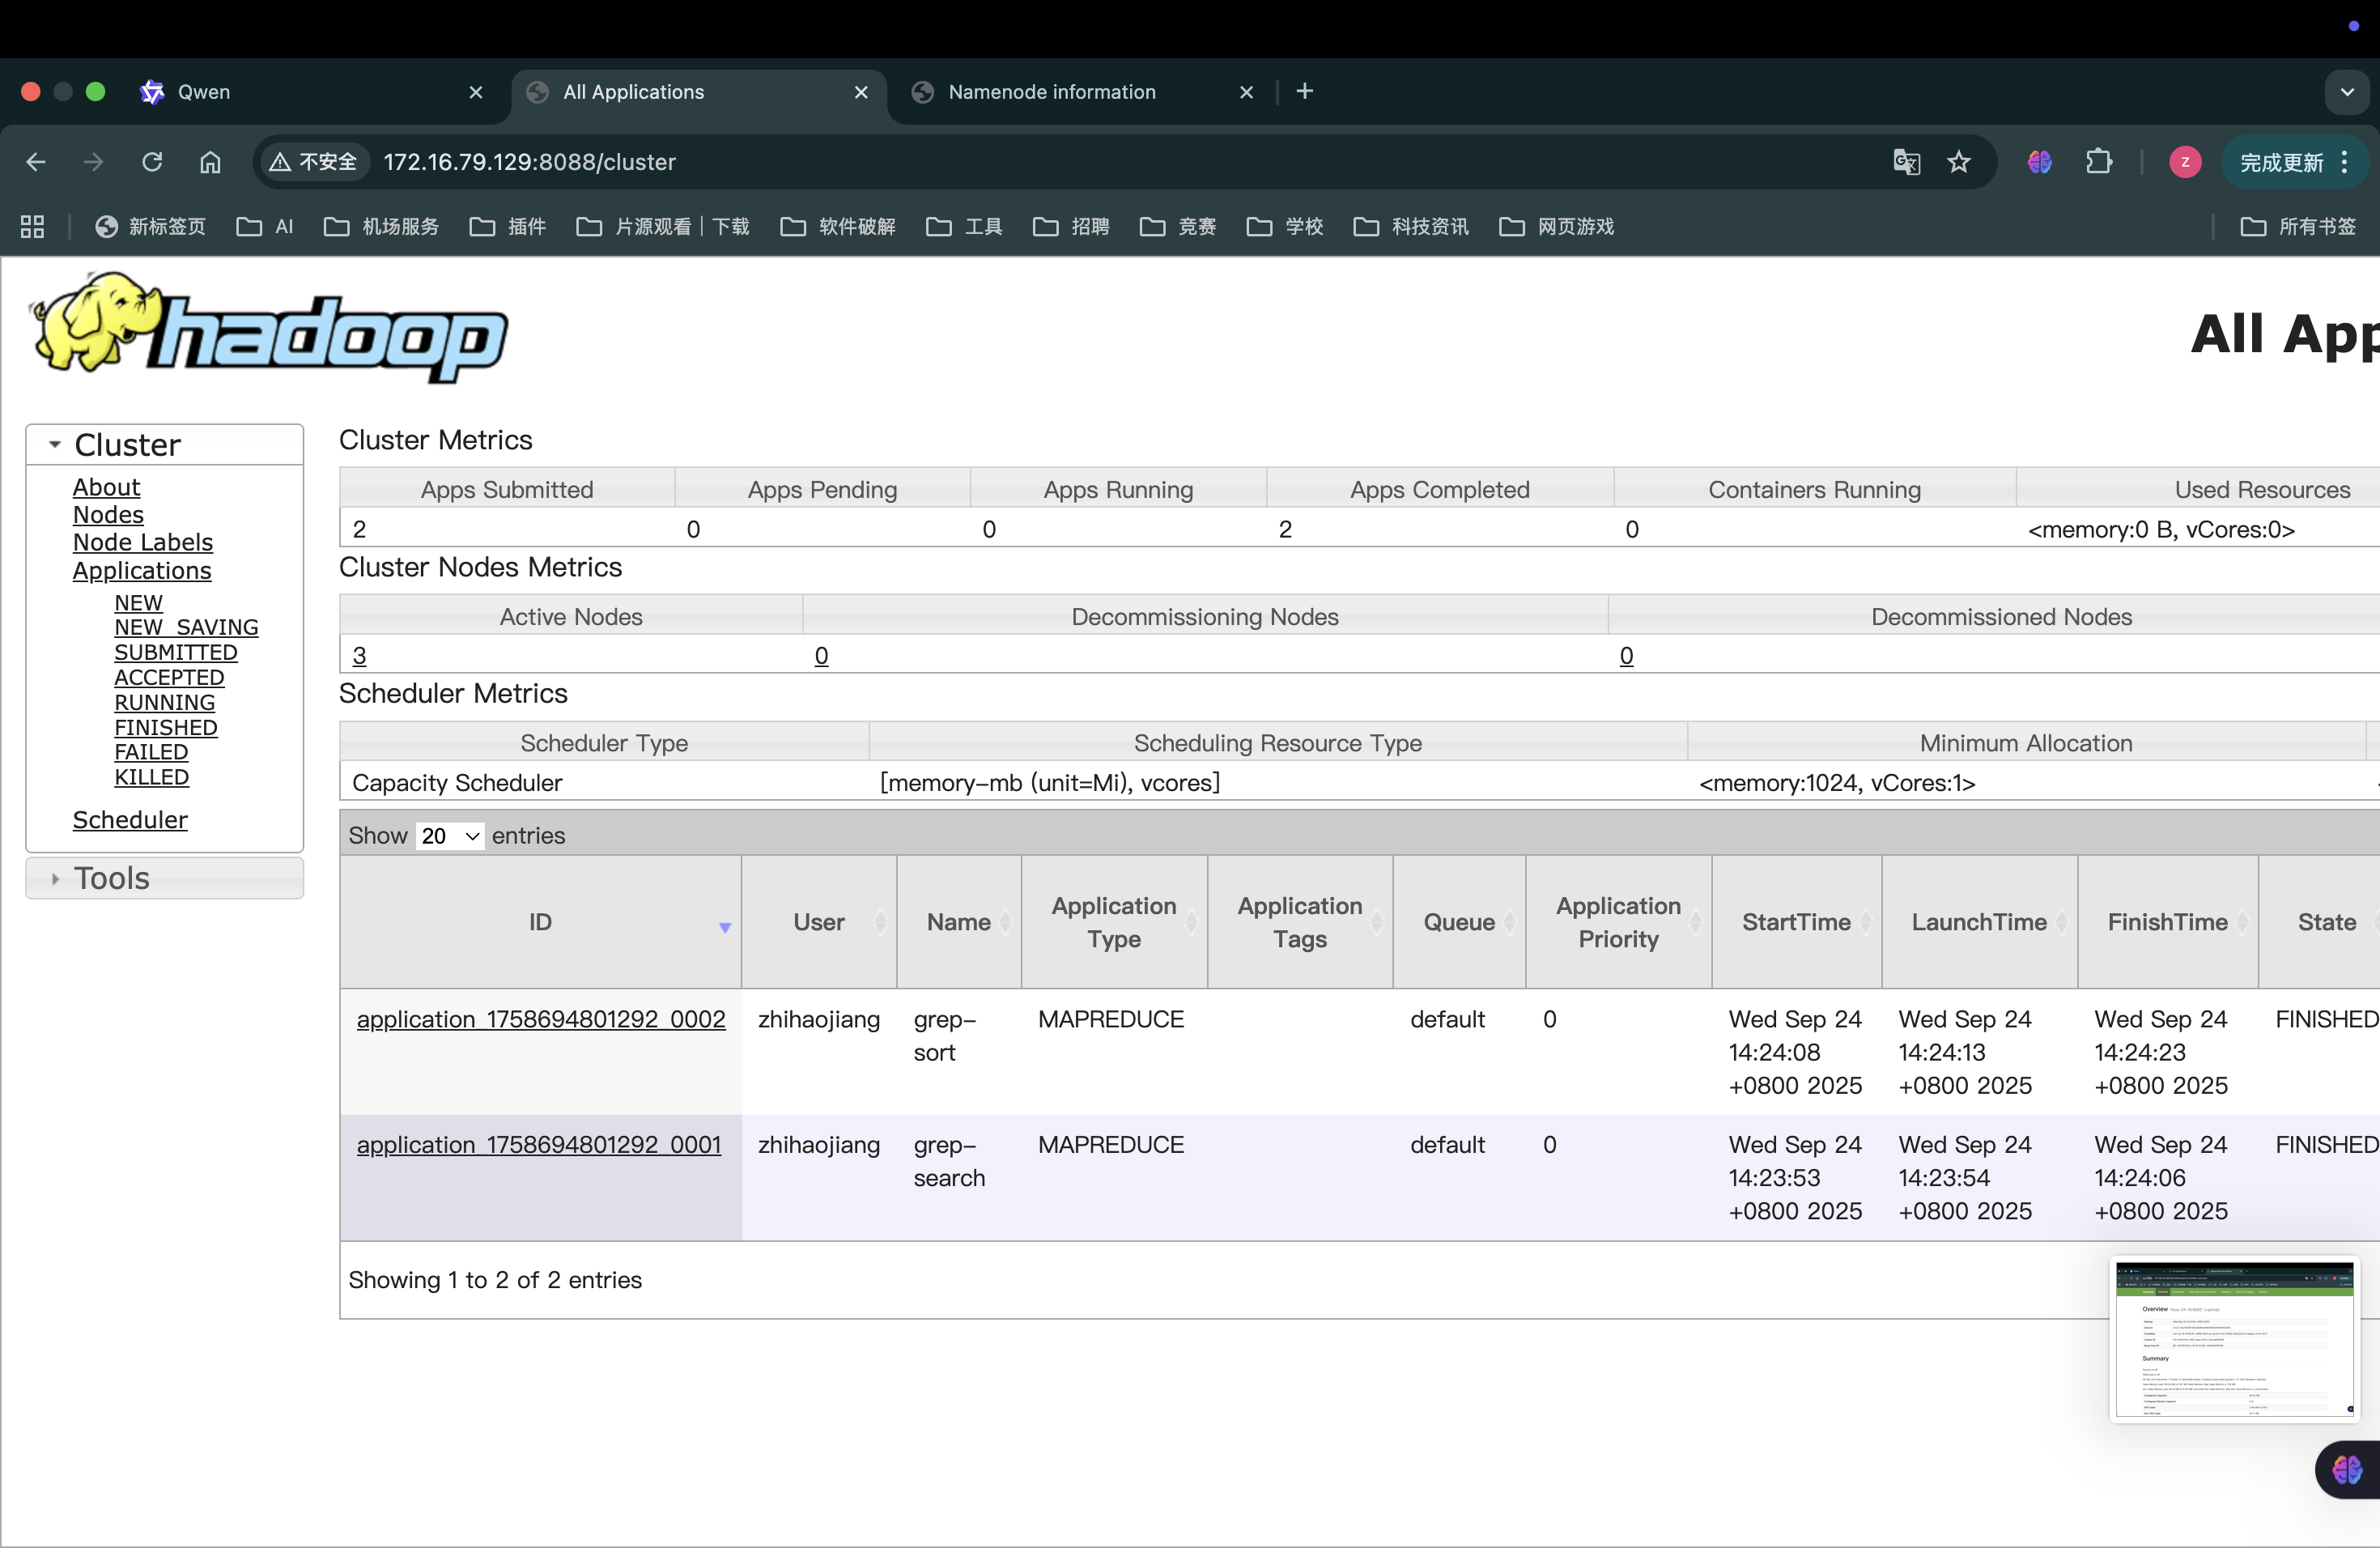Open the 网页游戏 bookmark folder
This screenshot has width=2380, height=1548.
(1557, 227)
